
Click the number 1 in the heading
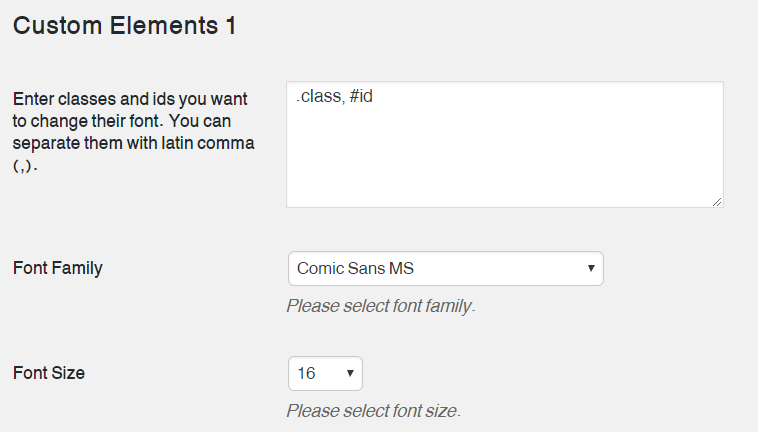tap(230, 26)
